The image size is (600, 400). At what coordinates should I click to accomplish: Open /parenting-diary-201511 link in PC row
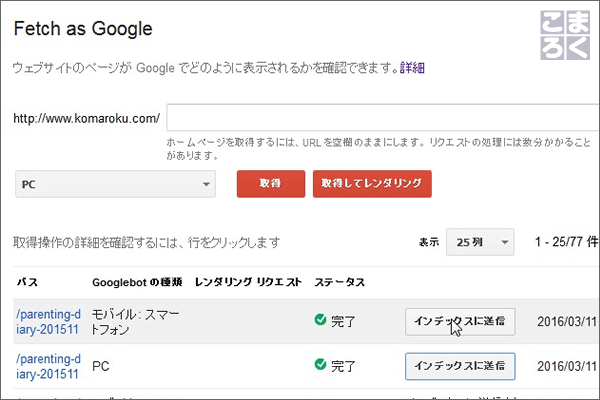pos(48,366)
